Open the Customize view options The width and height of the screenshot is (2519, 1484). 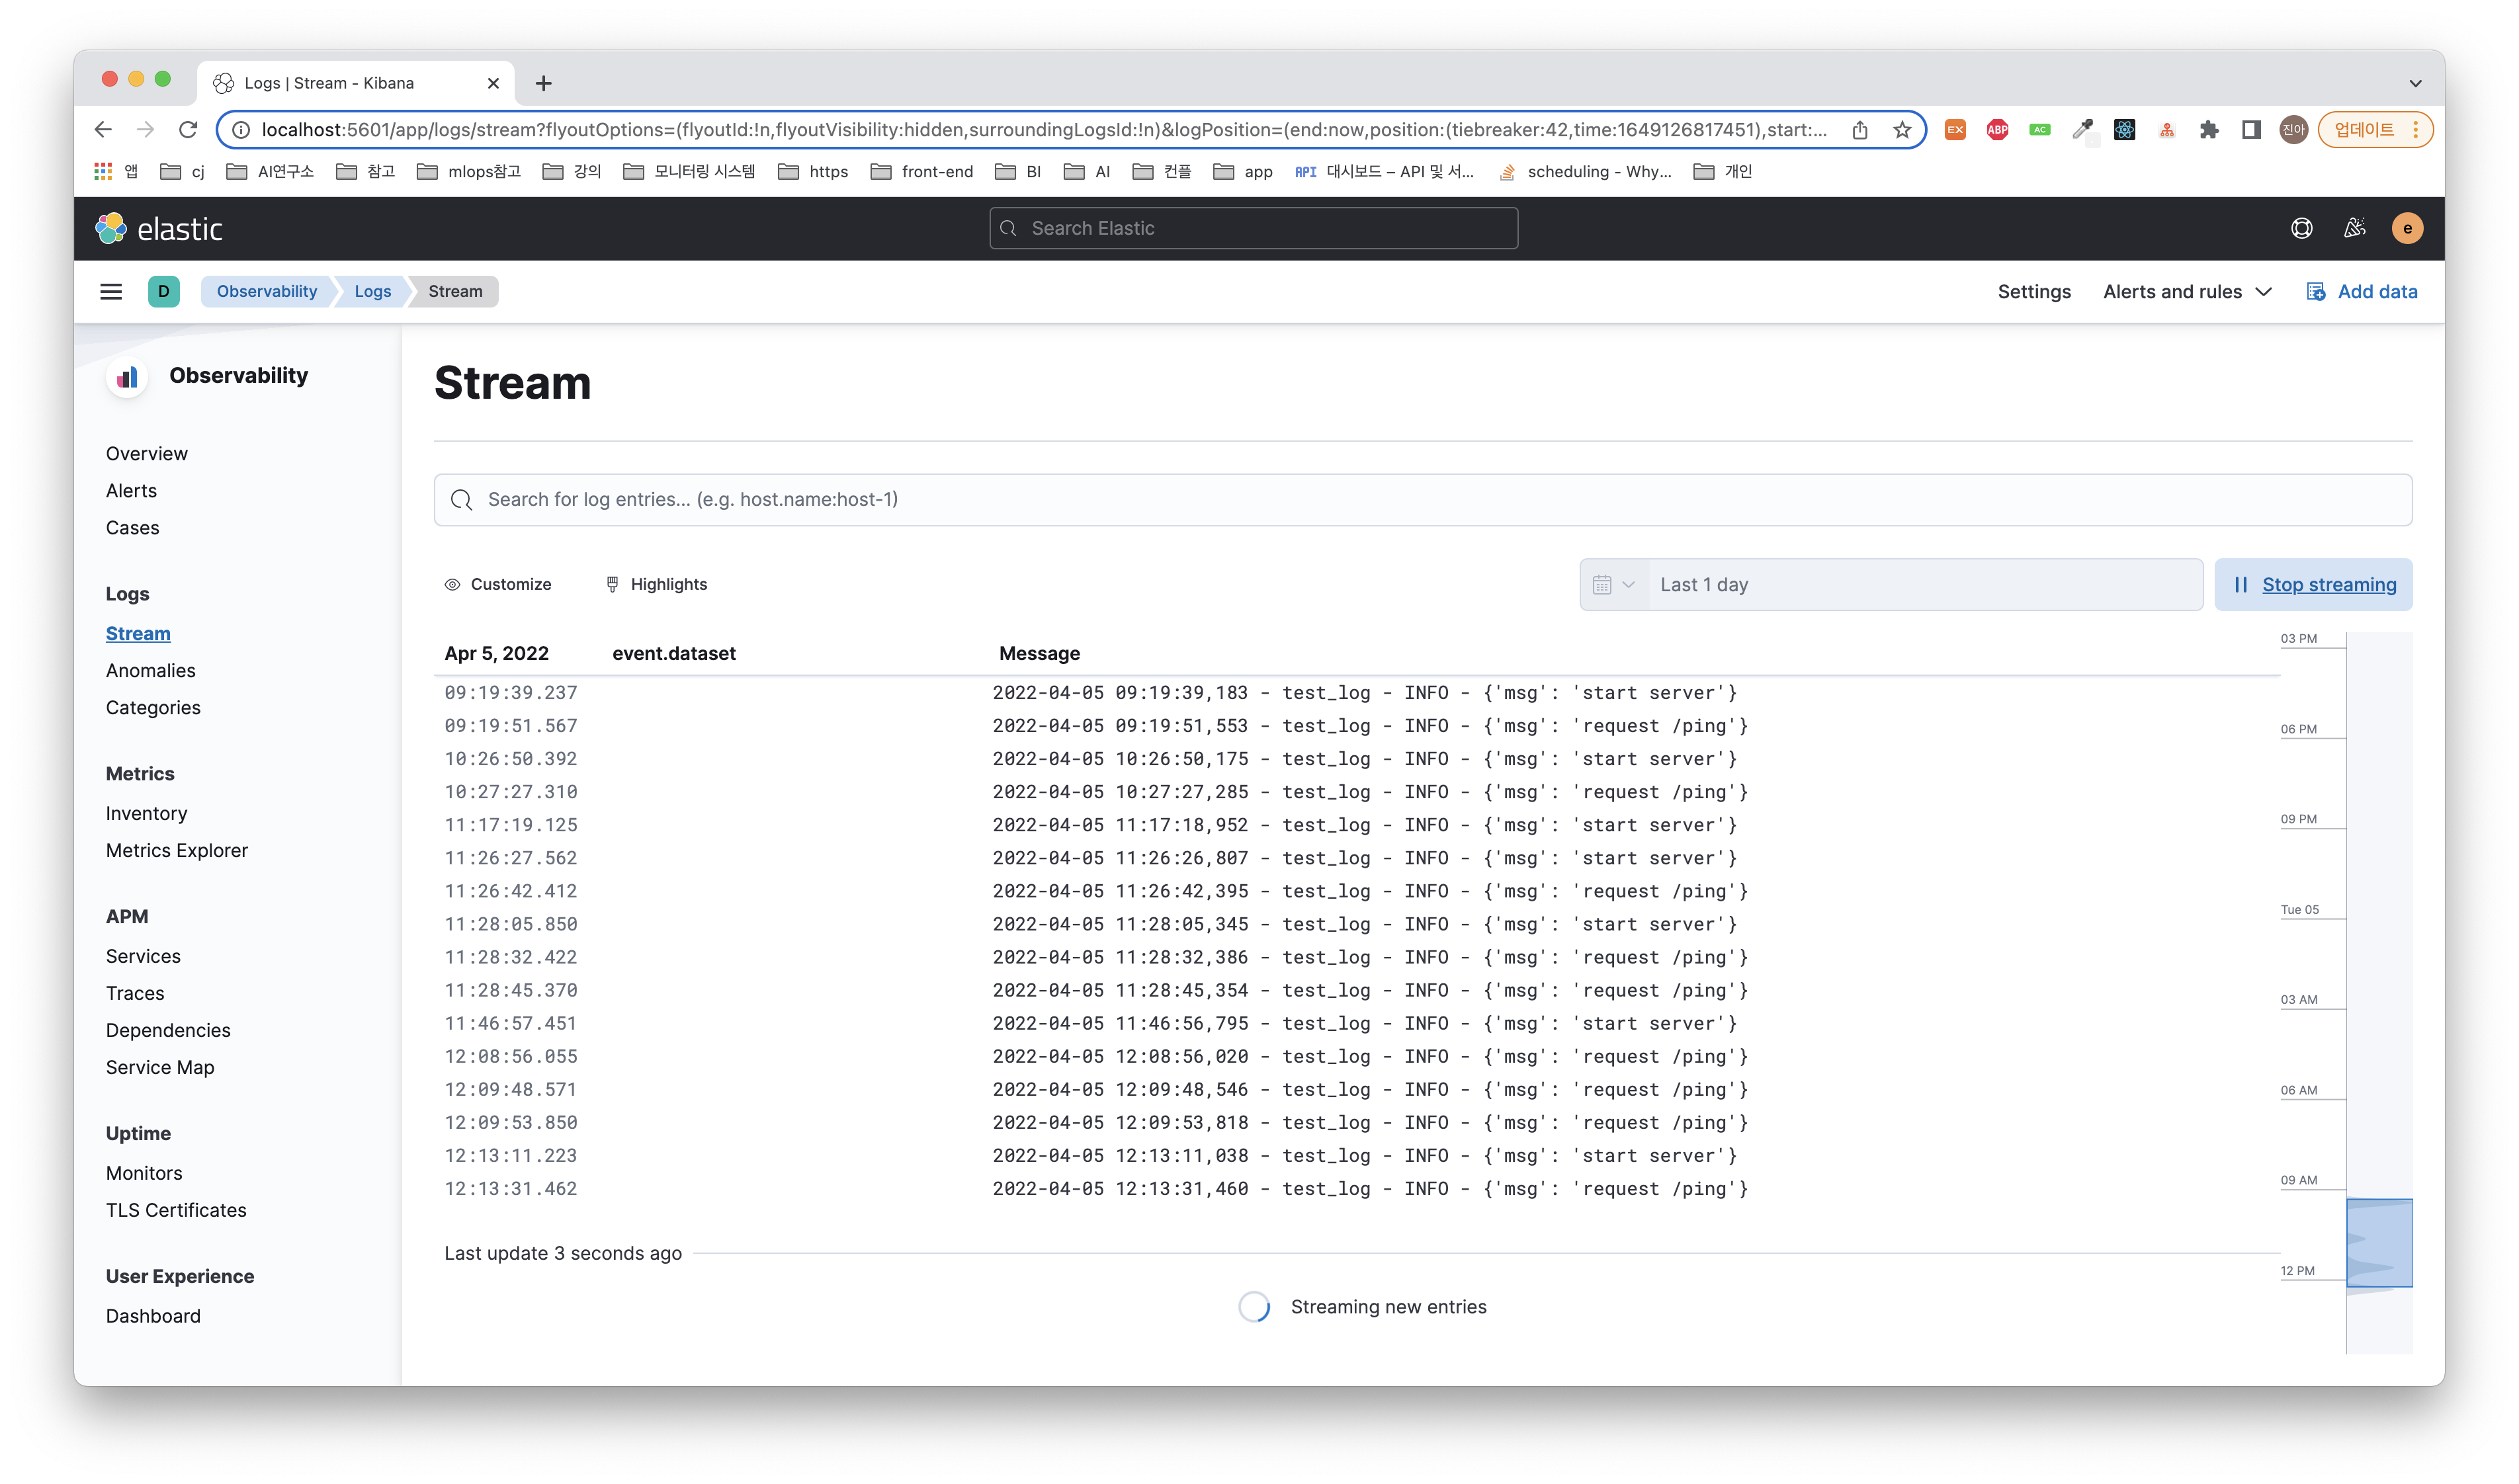tap(497, 585)
